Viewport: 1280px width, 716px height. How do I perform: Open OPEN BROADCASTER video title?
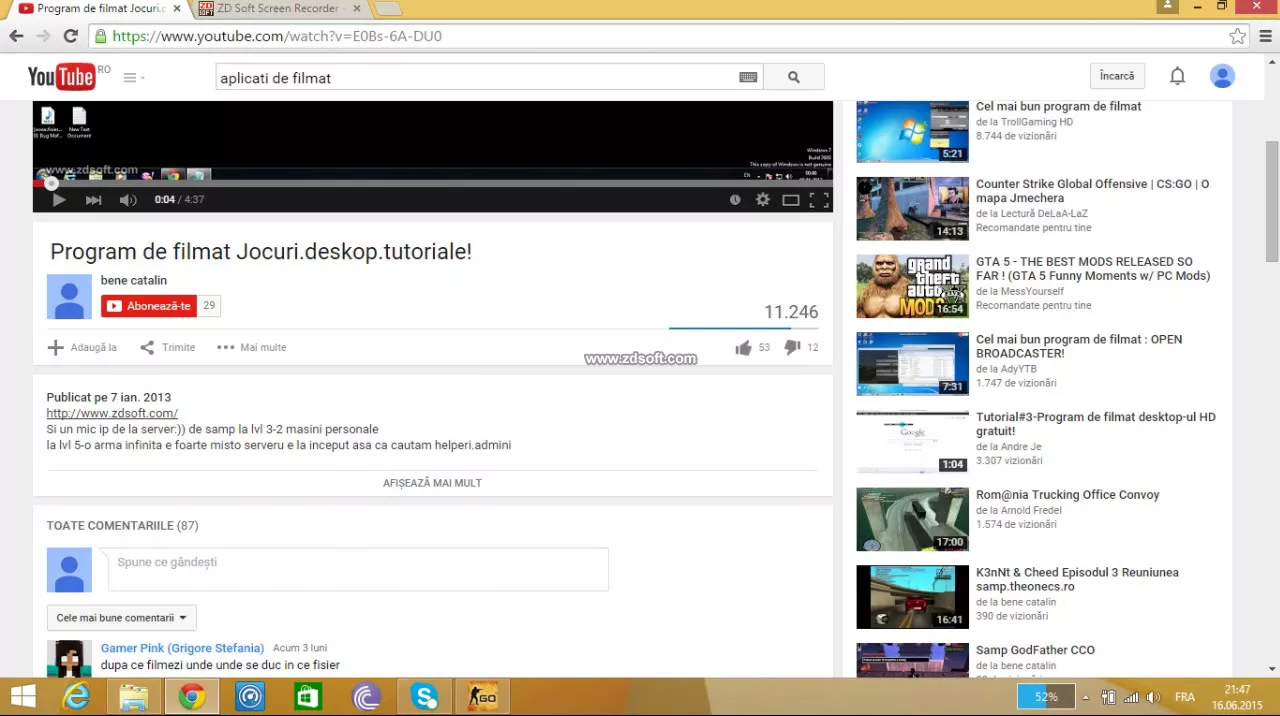point(1079,346)
